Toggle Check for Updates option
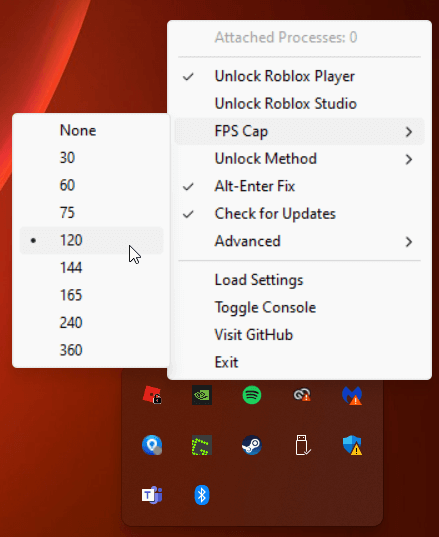The image size is (439, 537). click(x=299, y=214)
